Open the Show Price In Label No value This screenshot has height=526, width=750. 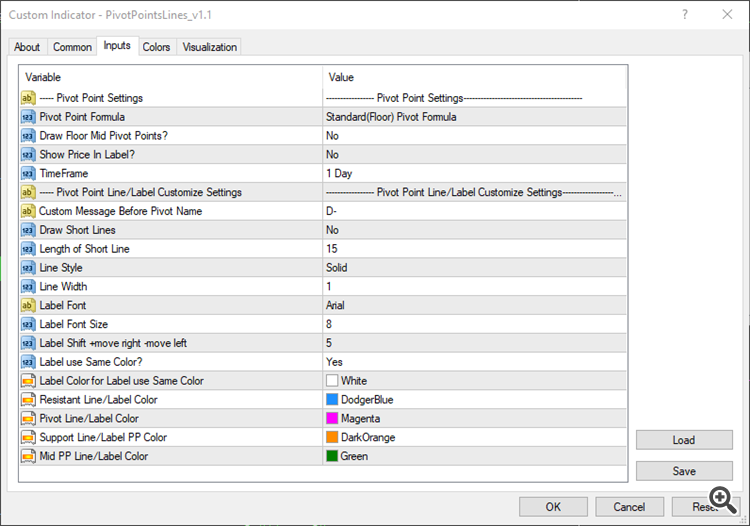pos(474,155)
